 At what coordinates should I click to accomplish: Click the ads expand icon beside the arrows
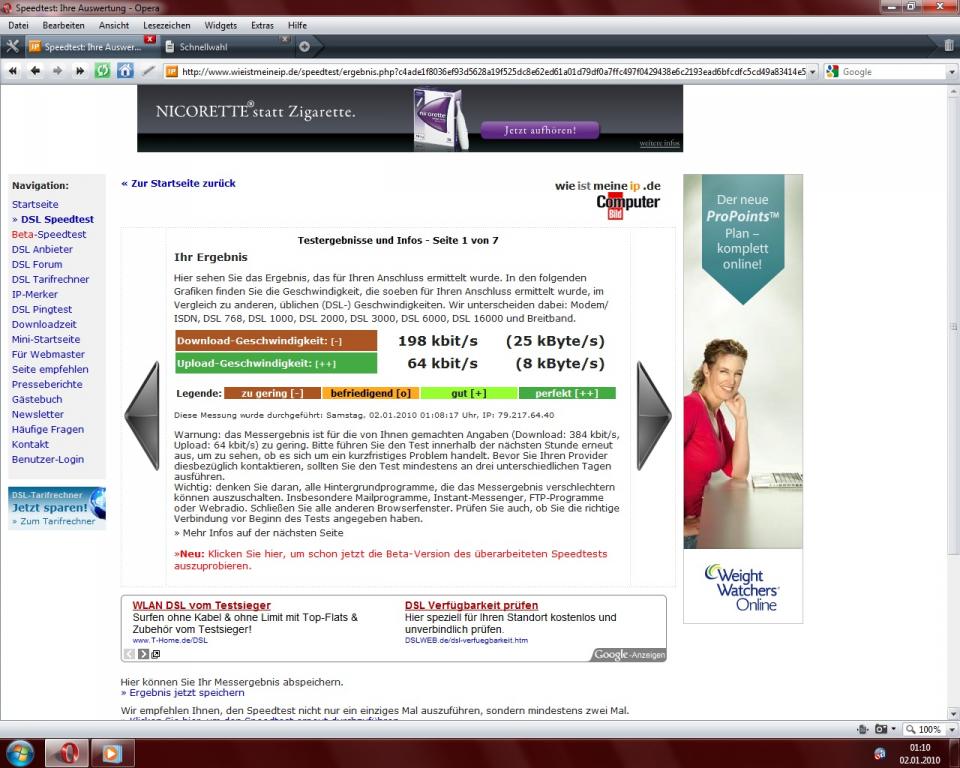[156, 654]
